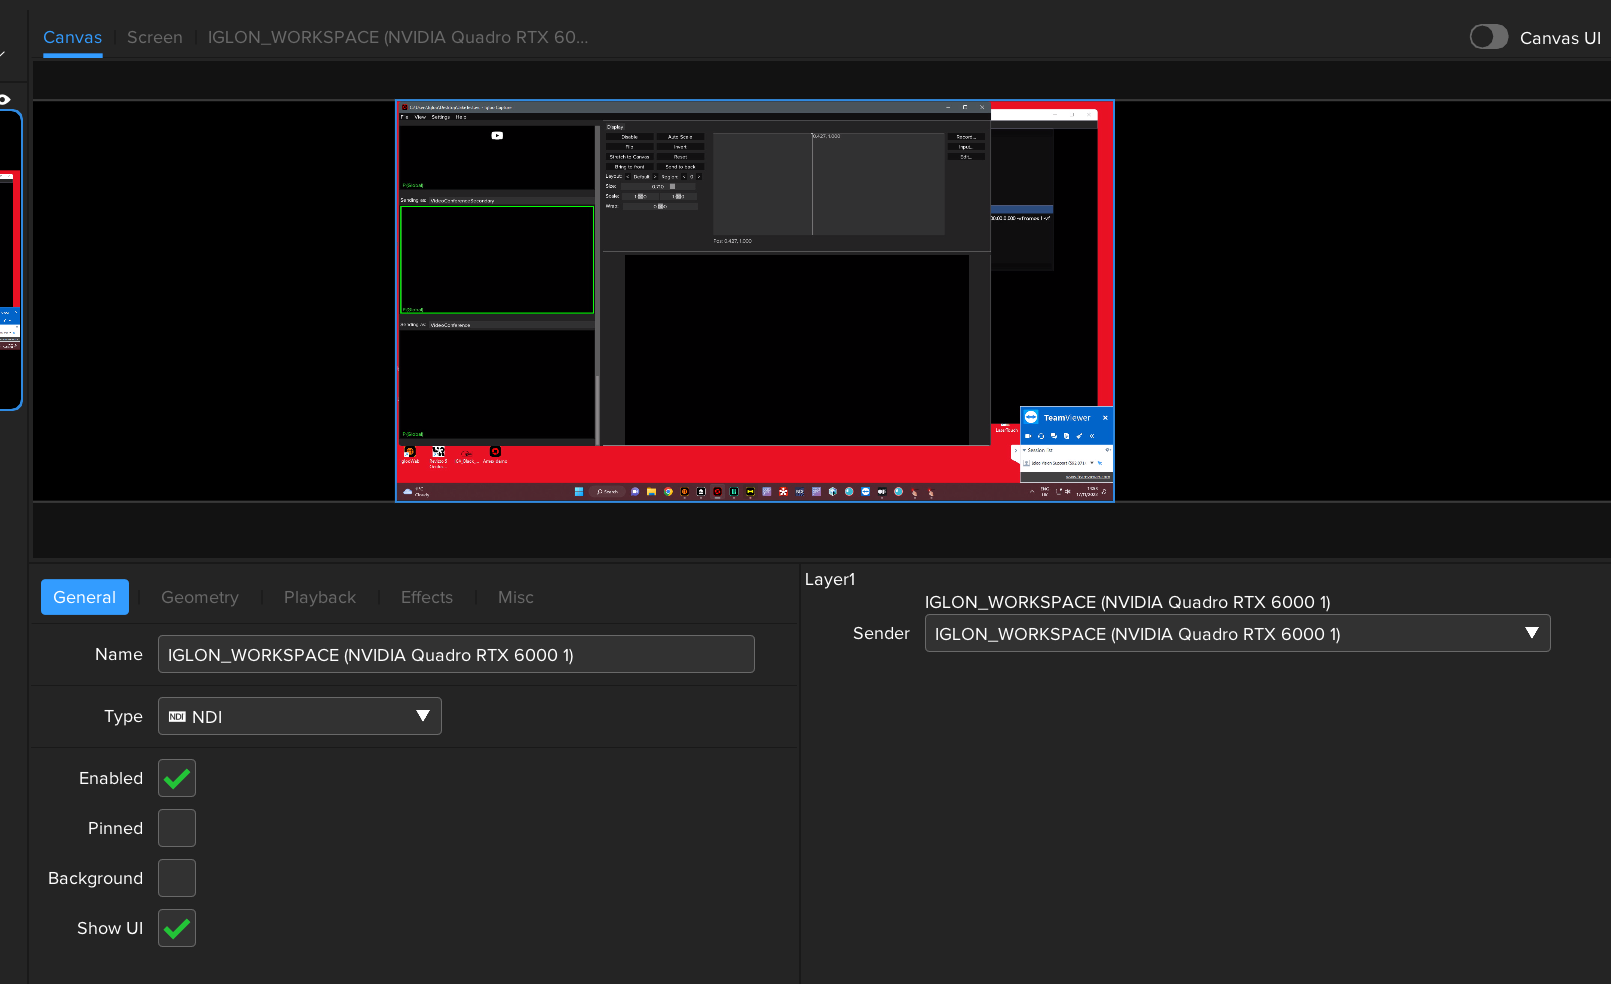This screenshot has width=1611, height=984.
Task: Switch to the Geometry tab
Action: tap(200, 597)
